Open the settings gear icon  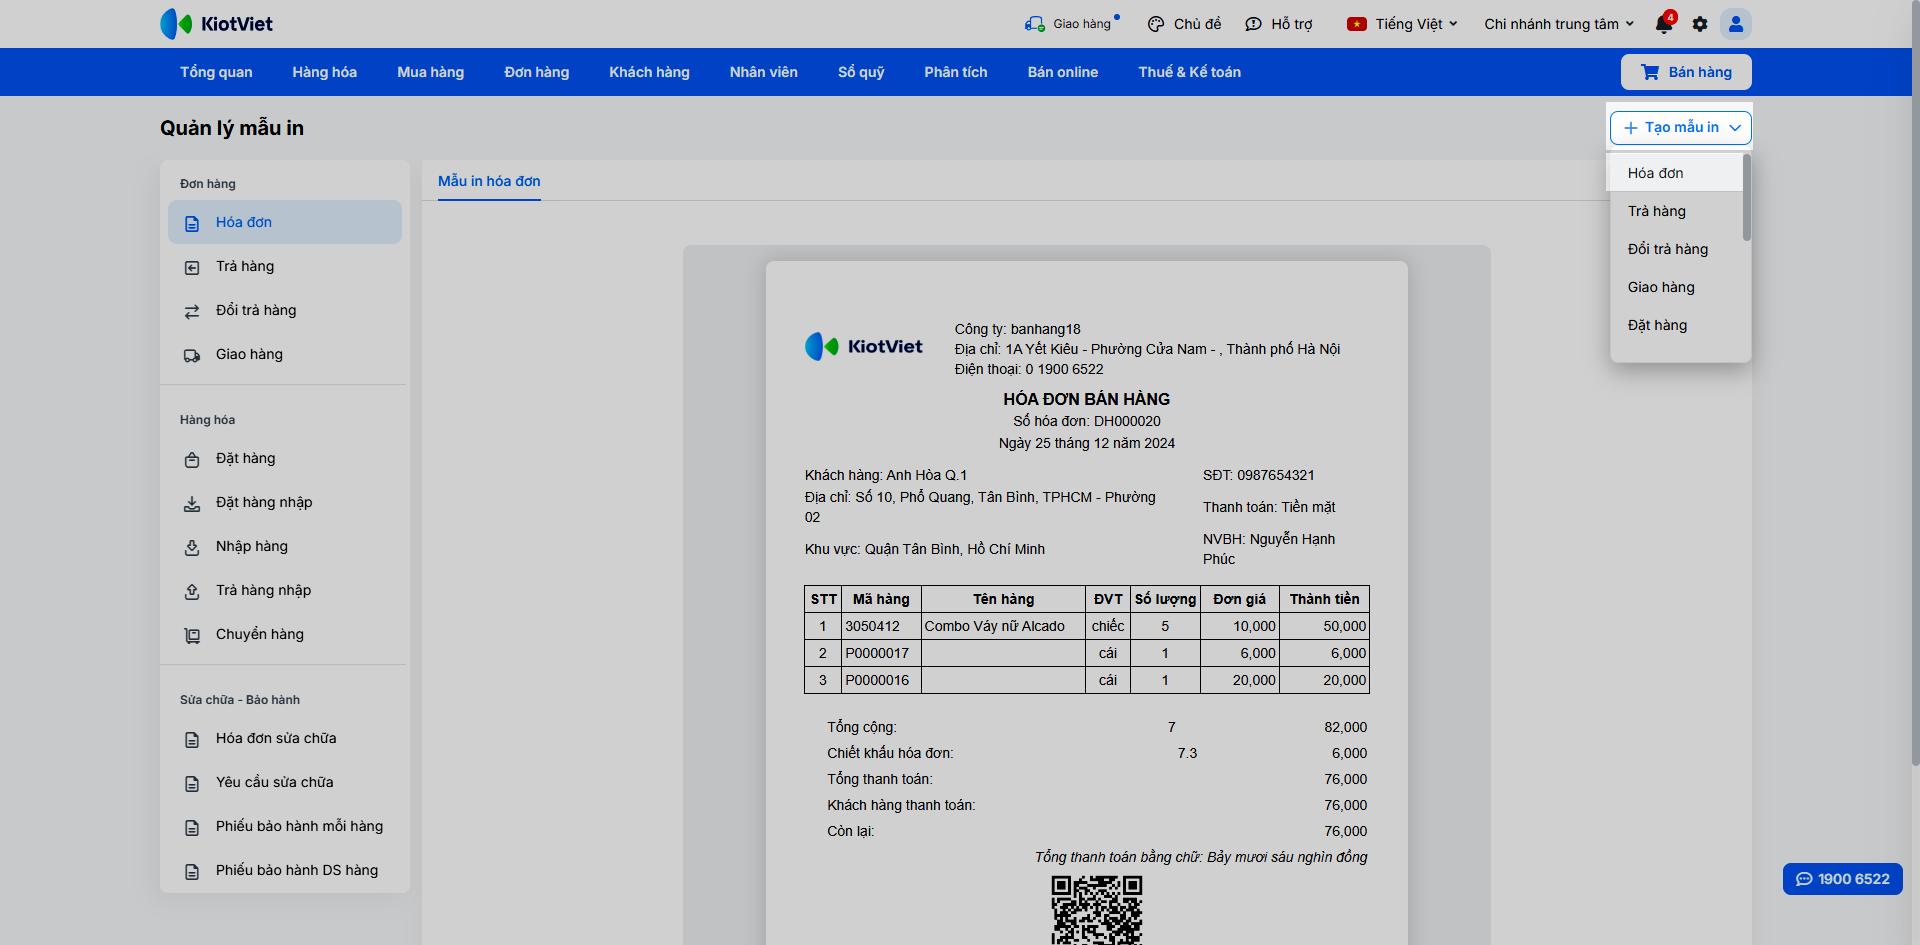coord(1700,24)
